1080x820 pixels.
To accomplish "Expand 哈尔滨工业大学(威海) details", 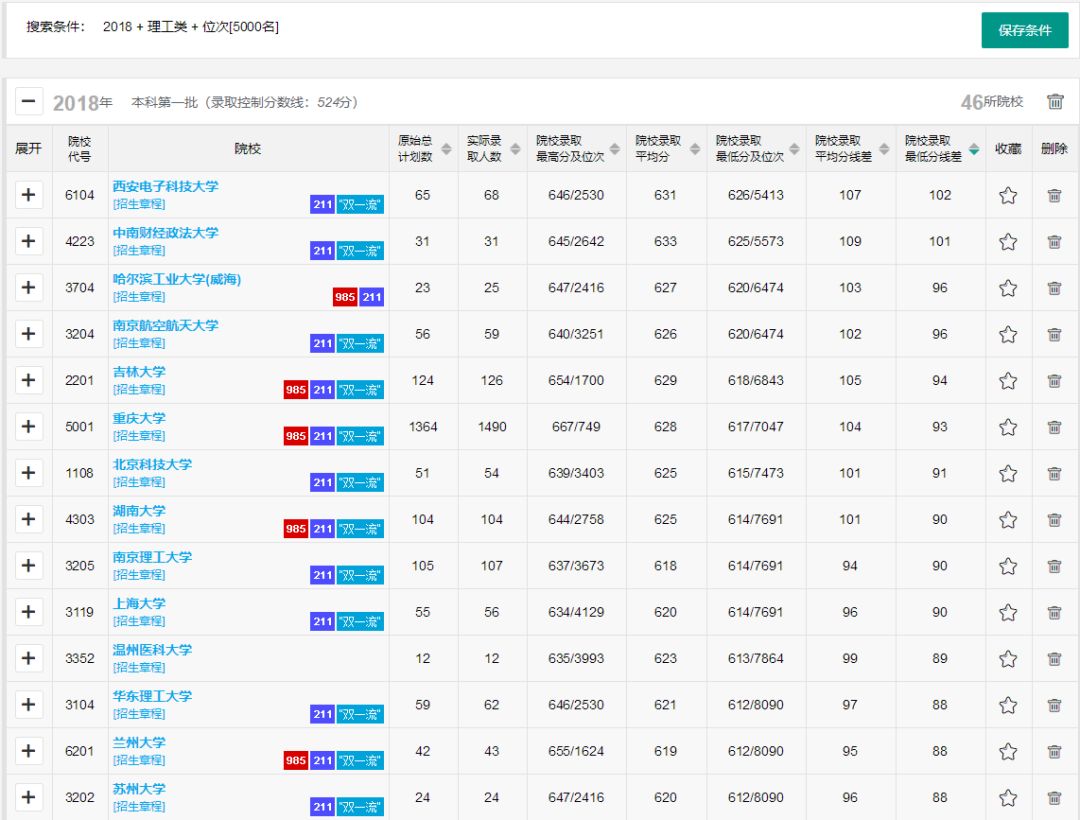I will pos(28,287).
